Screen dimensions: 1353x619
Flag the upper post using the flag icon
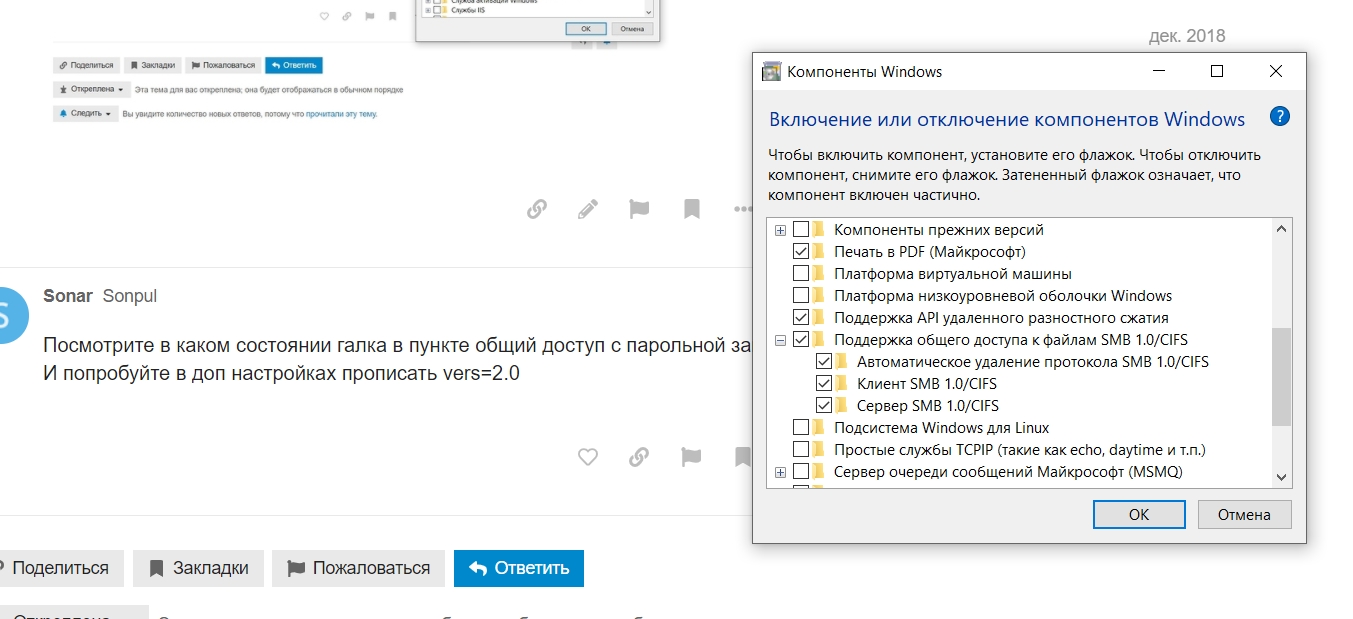pyautogui.click(x=639, y=209)
